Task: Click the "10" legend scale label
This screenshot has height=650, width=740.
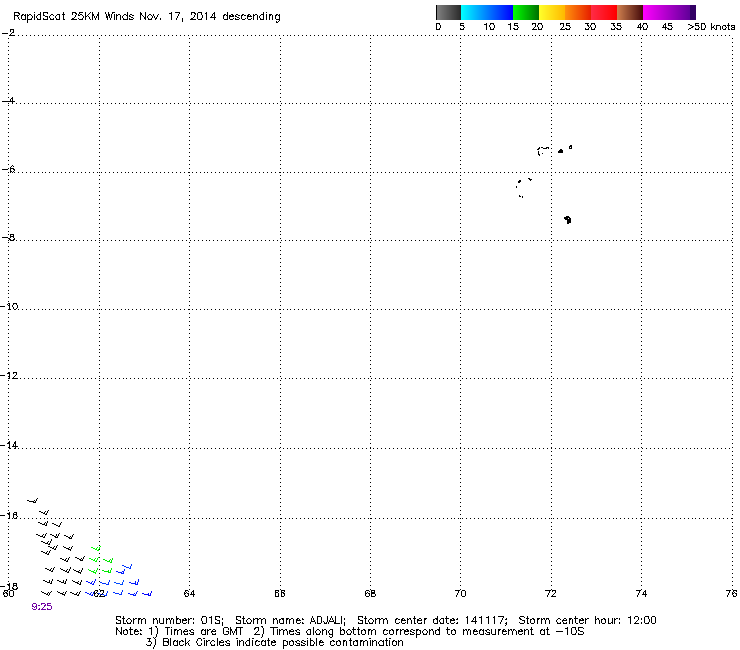Action: 489,27
